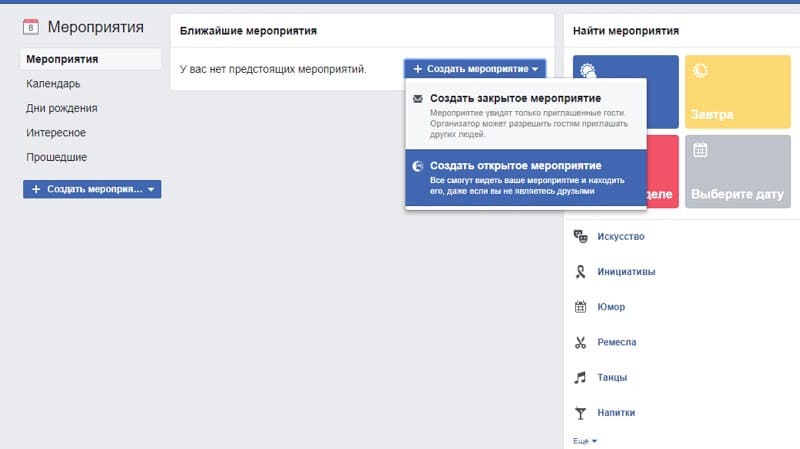Click the cocktail glass icon for Напитки

click(x=579, y=412)
